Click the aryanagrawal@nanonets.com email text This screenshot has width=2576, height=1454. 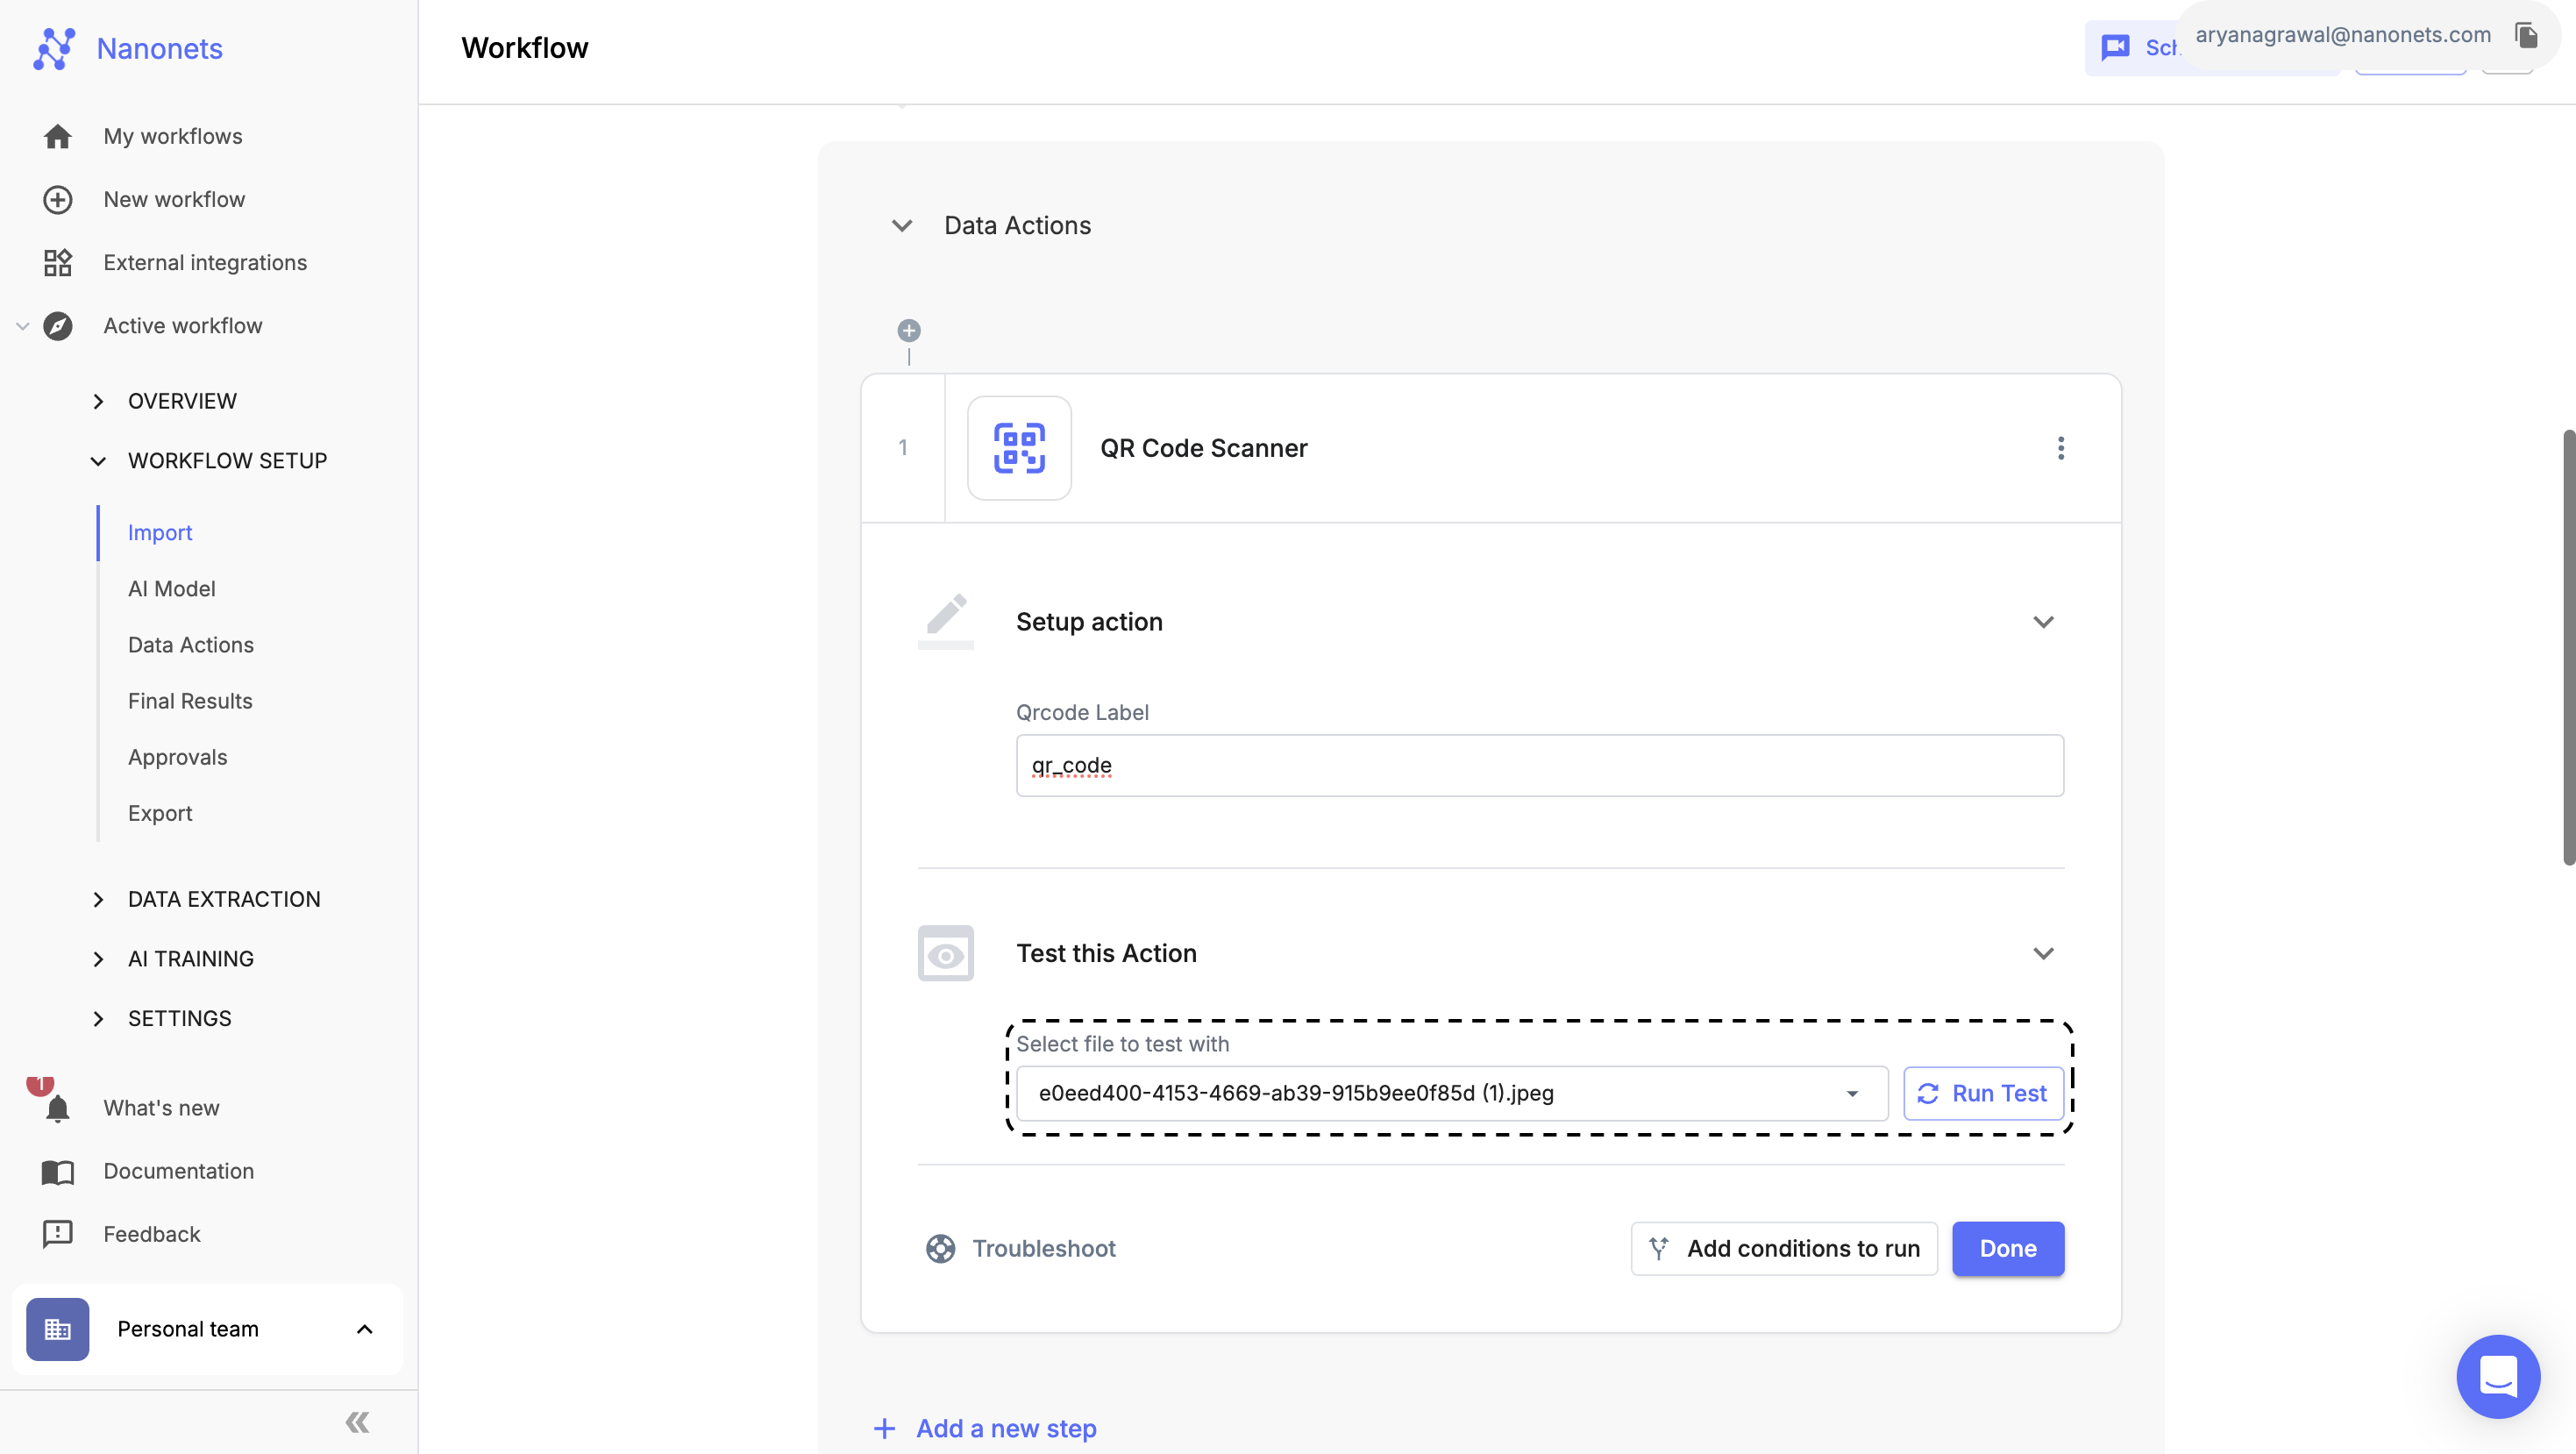(x=2342, y=35)
